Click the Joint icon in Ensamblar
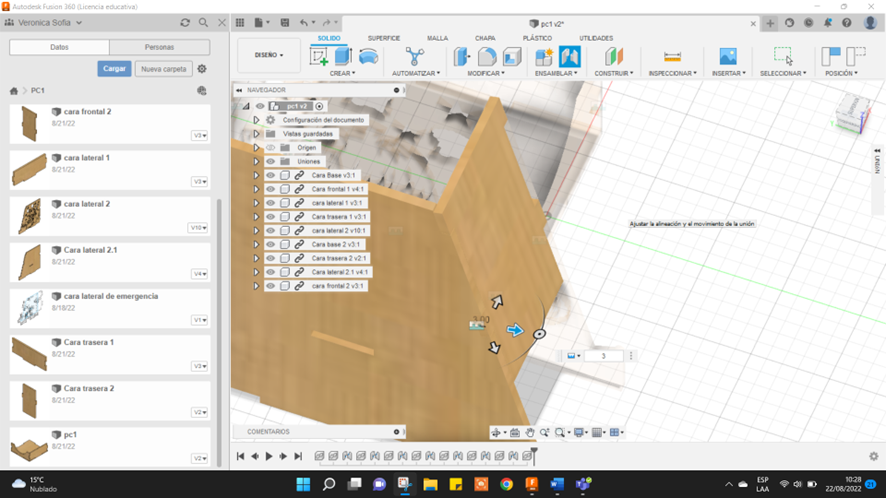This screenshot has width=886, height=498. [570, 57]
